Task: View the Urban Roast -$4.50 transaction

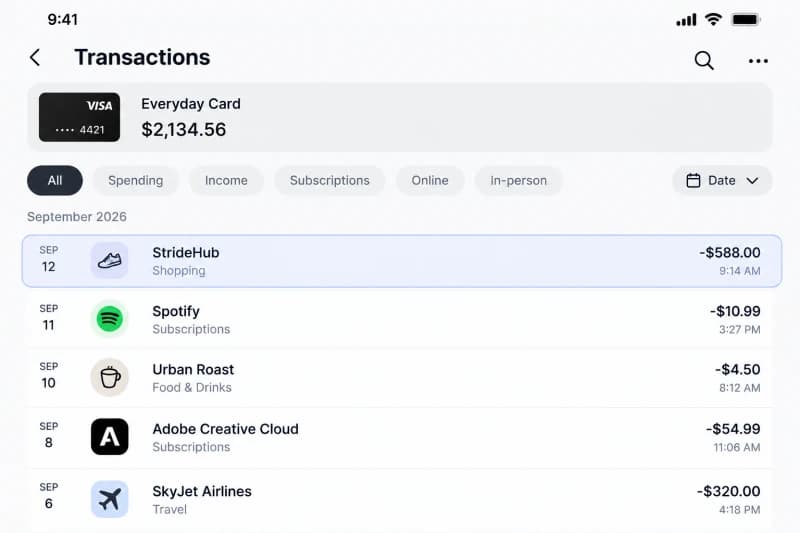Action: click(399, 378)
